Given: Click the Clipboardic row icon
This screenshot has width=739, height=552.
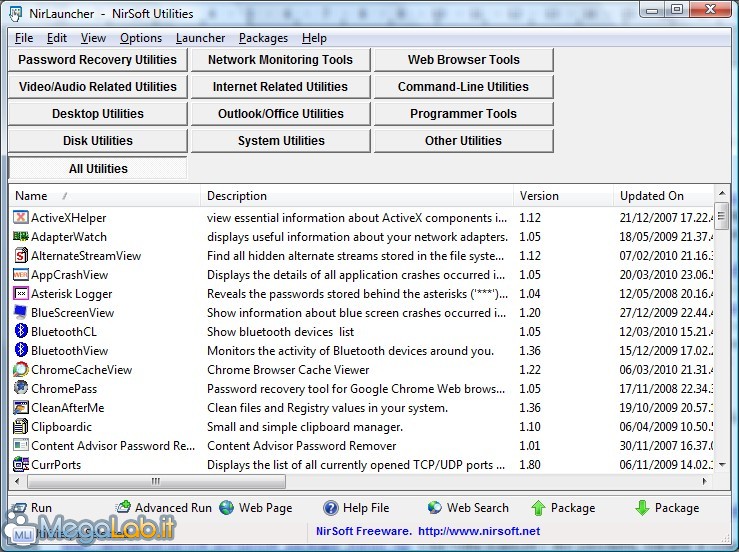Looking at the screenshot, I should tap(20, 426).
